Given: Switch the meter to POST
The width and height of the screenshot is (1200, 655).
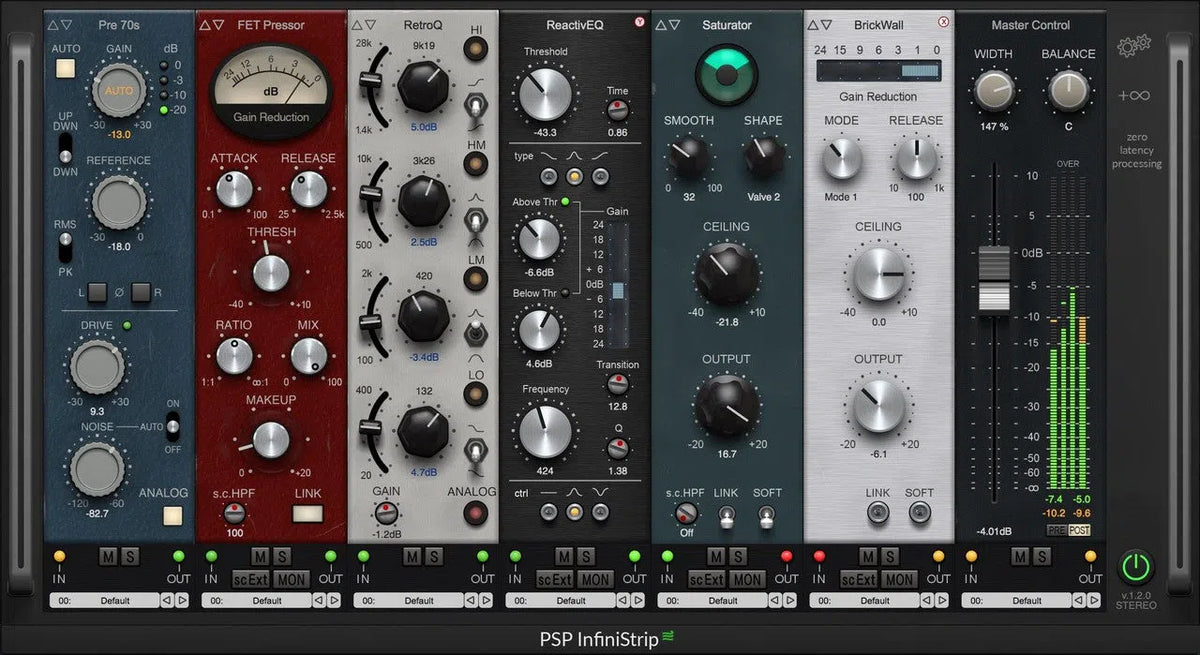Looking at the screenshot, I should point(1079,530).
